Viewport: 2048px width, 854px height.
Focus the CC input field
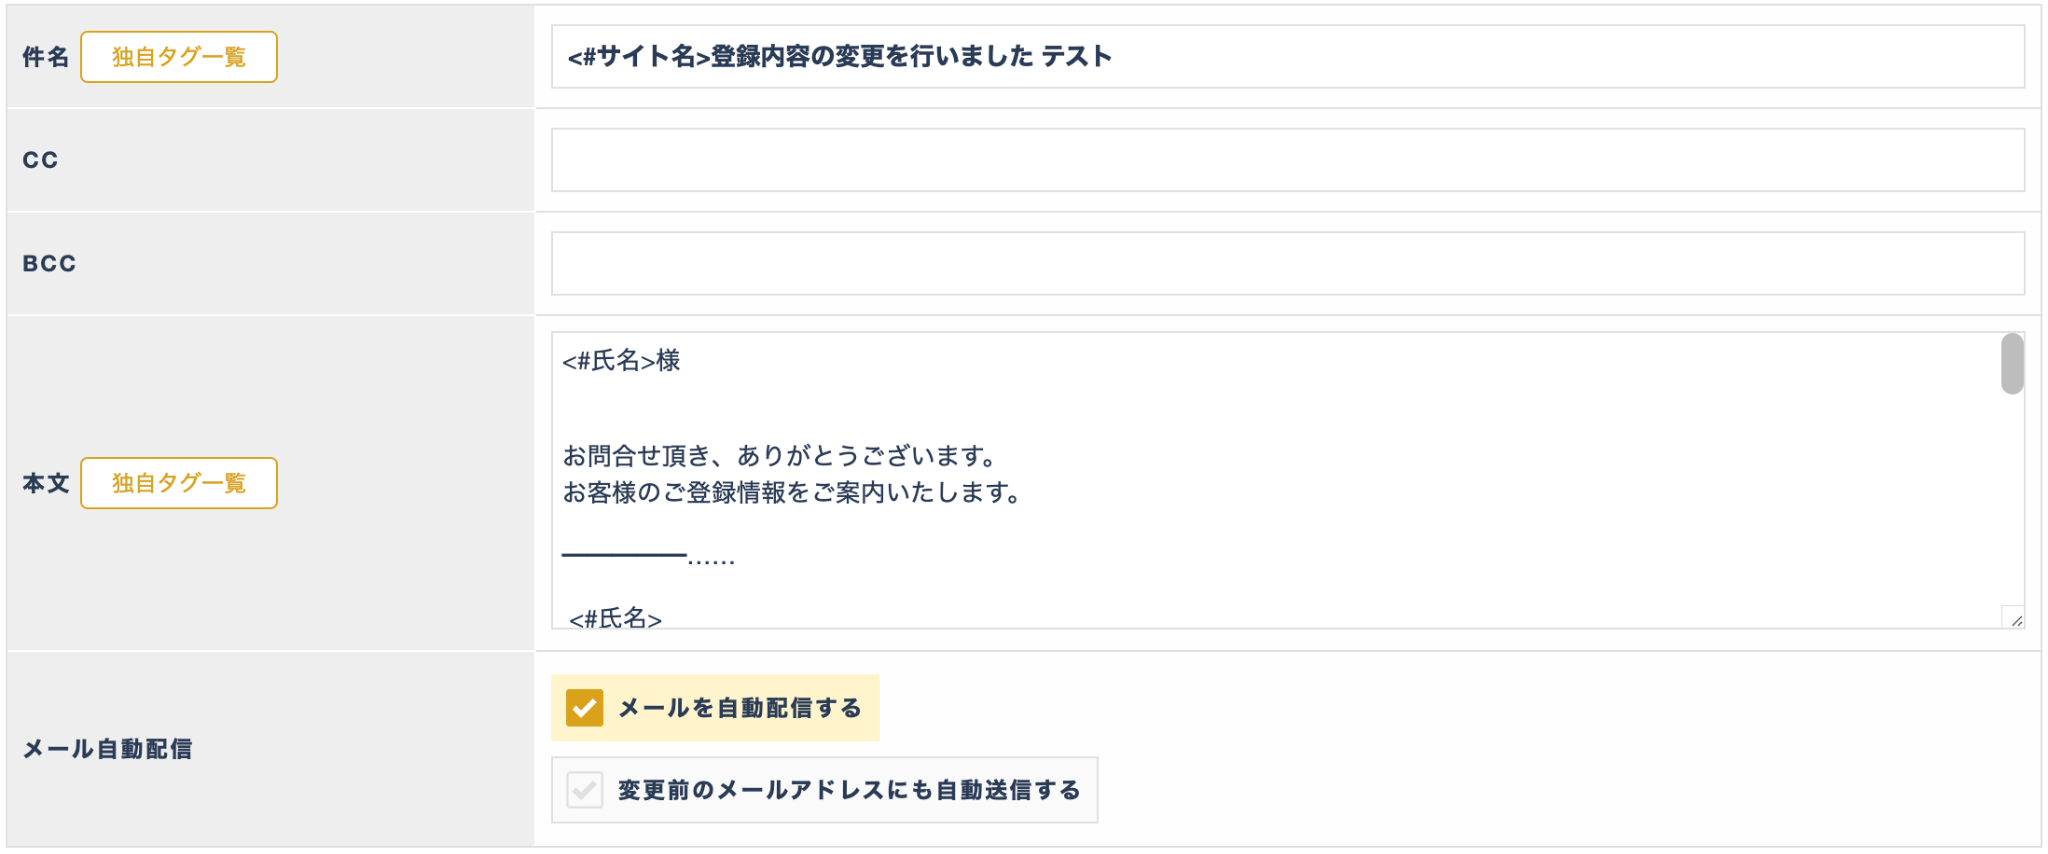click(1287, 160)
